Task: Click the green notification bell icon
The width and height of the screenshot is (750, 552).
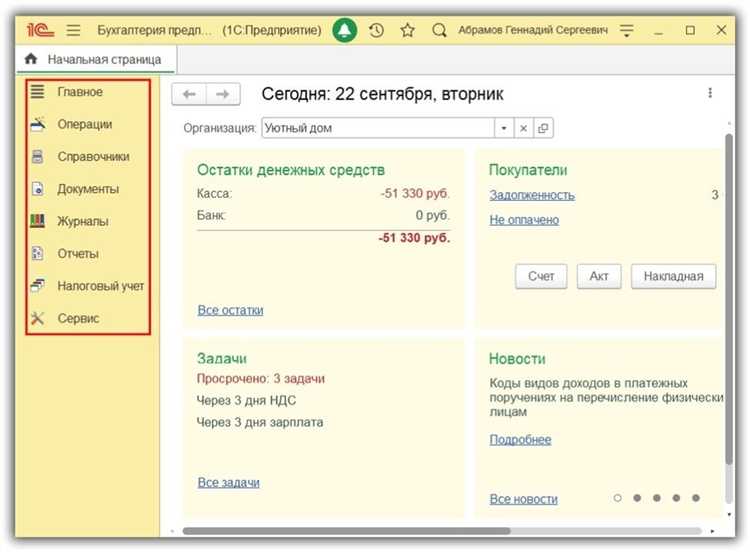Action: coord(345,30)
